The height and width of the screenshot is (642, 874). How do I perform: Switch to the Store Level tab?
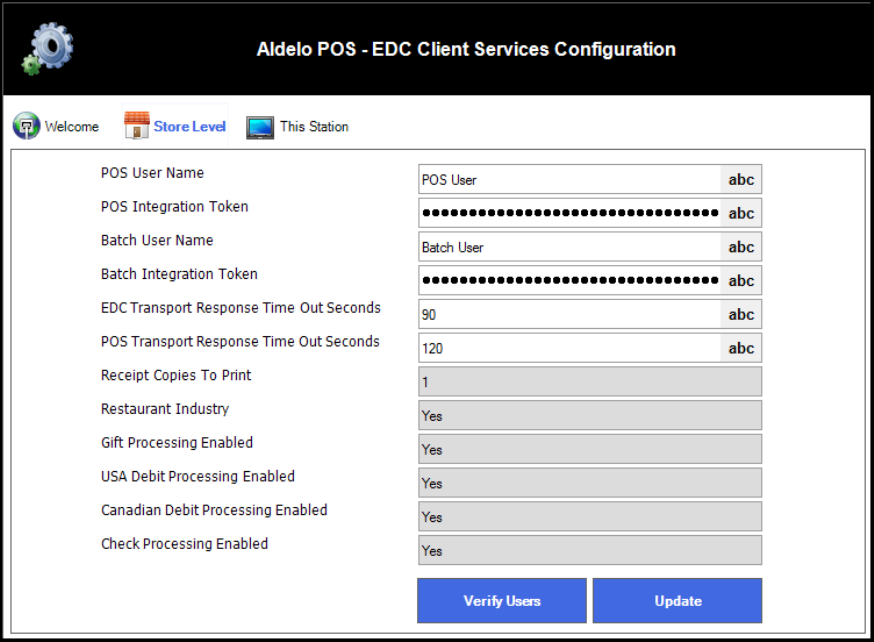point(176,126)
